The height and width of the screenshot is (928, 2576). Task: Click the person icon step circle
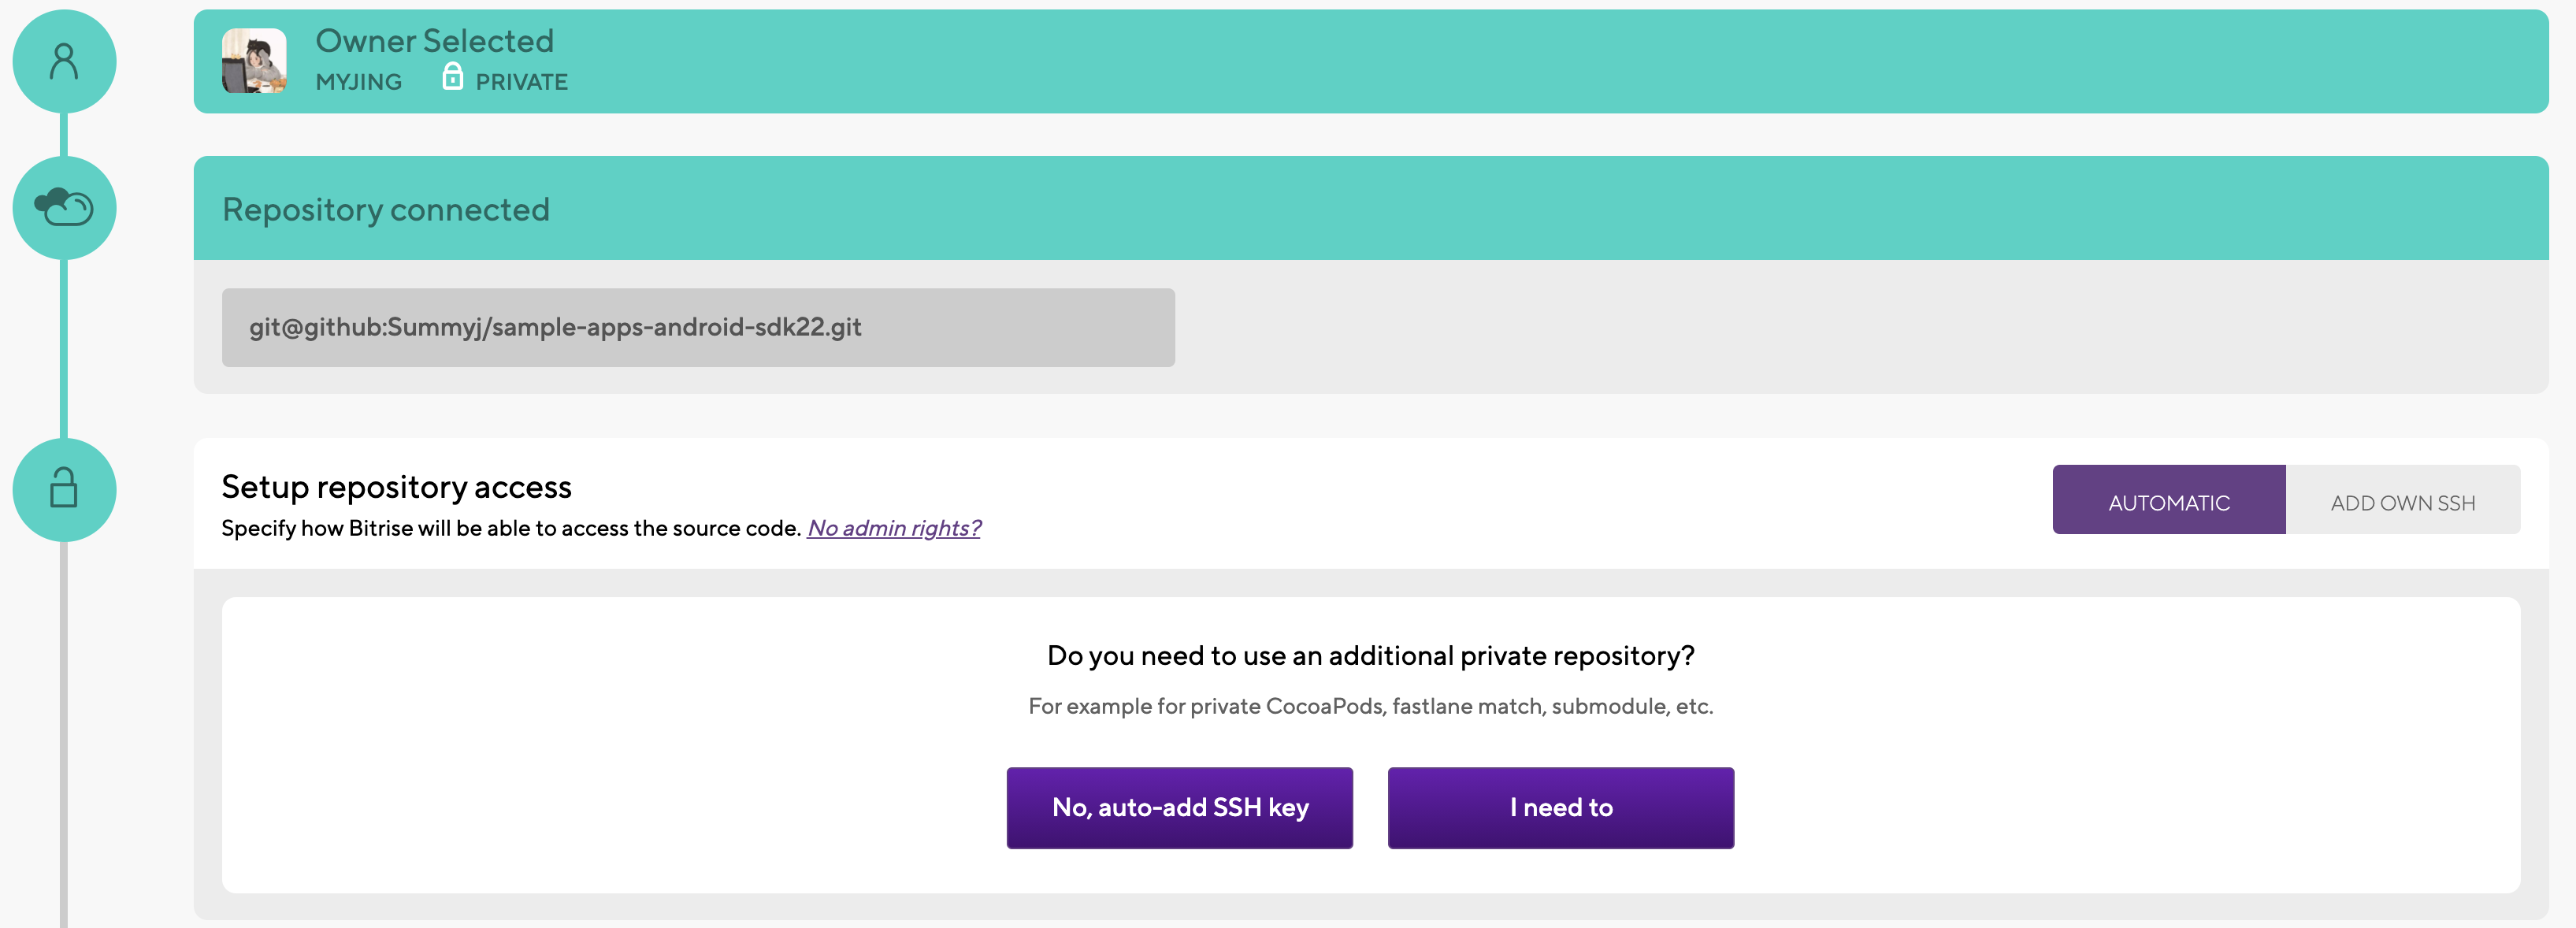point(64,61)
